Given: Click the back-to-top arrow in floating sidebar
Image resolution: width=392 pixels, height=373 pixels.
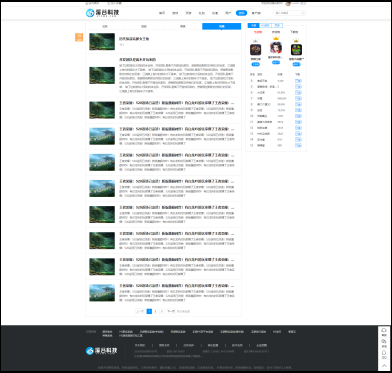Looking at the screenshot, I should [x=384, y=366].
